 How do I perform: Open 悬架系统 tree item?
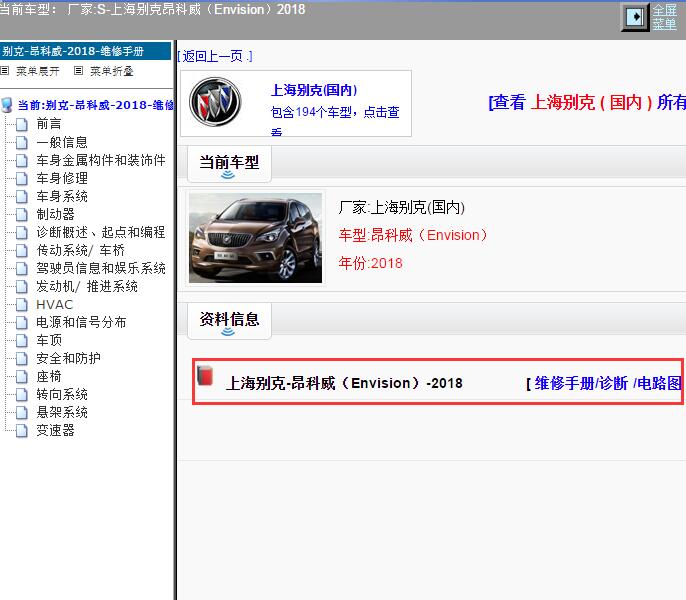pos(62,412)
